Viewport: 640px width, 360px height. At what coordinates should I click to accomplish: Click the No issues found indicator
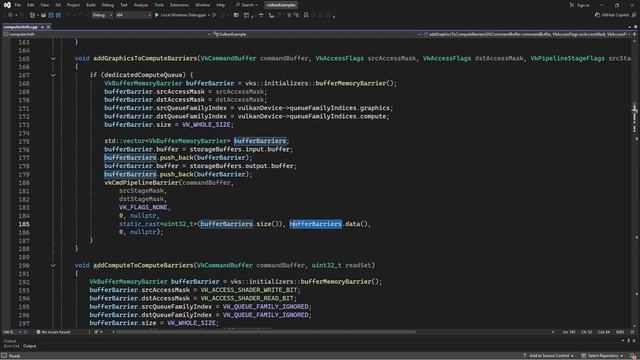pyautogui.click(x=53, y=332)
